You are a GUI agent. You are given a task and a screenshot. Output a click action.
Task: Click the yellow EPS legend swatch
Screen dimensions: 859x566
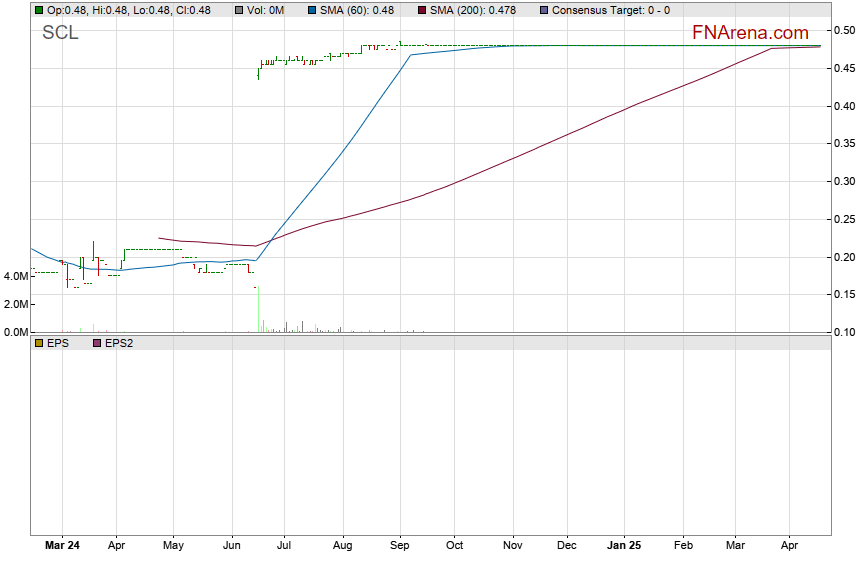pos(38,343)
